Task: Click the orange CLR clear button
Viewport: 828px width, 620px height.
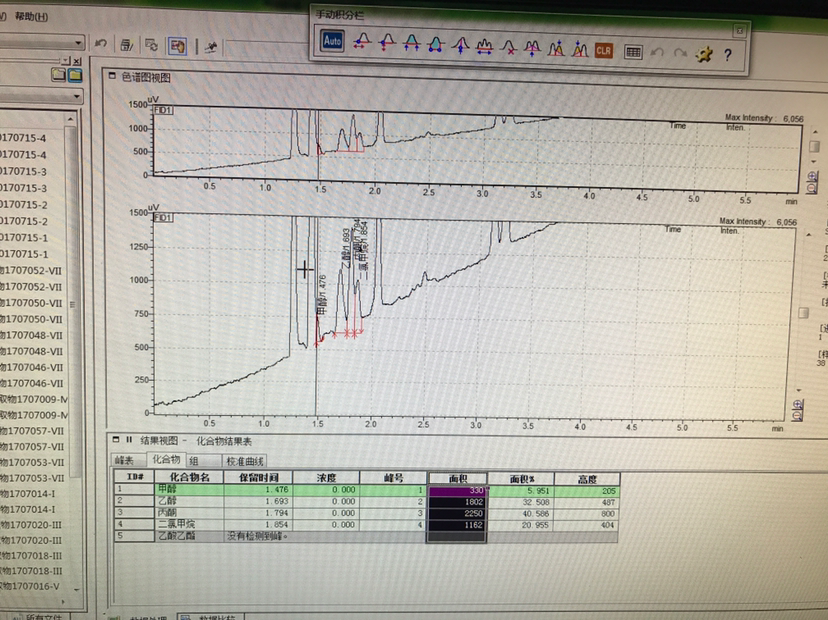Action: [604, 51]
